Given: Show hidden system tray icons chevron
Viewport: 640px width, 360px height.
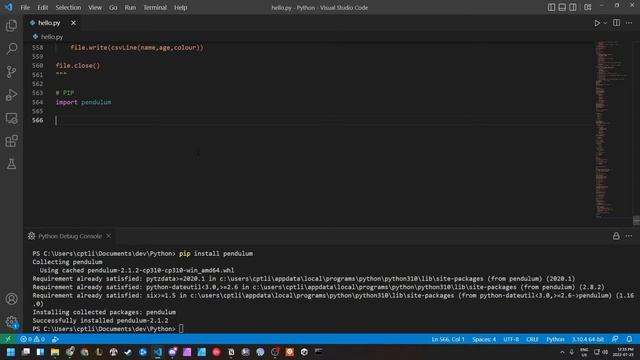Looking at the screenshot, I should 562,352.
